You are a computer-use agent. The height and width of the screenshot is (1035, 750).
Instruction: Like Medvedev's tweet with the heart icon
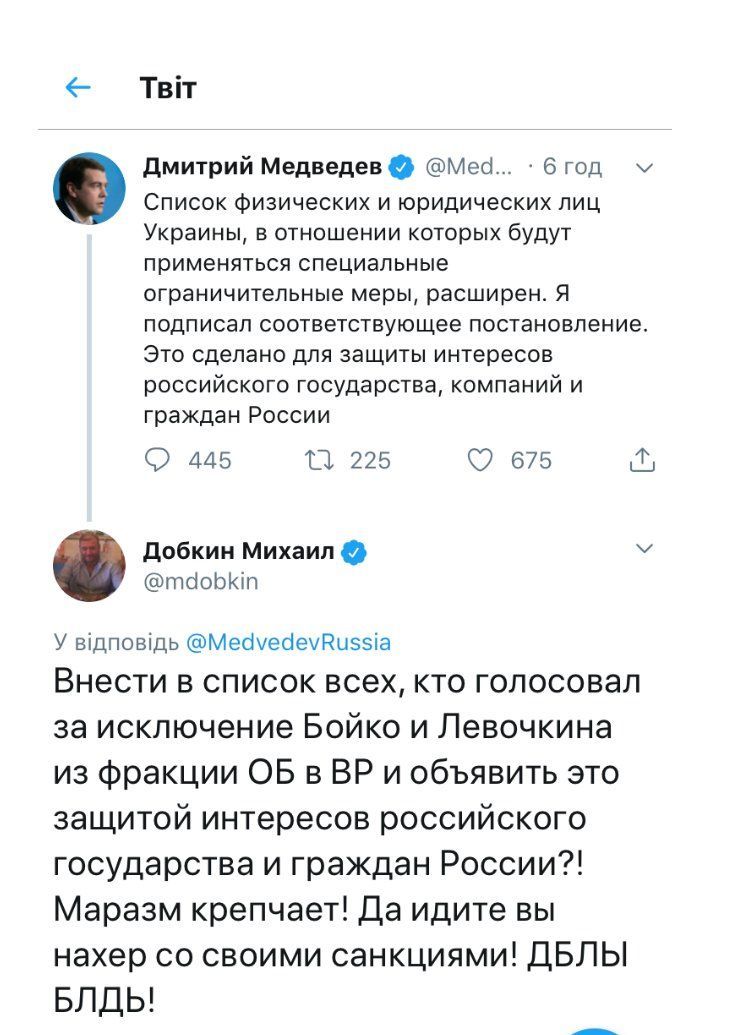[481, 459]
